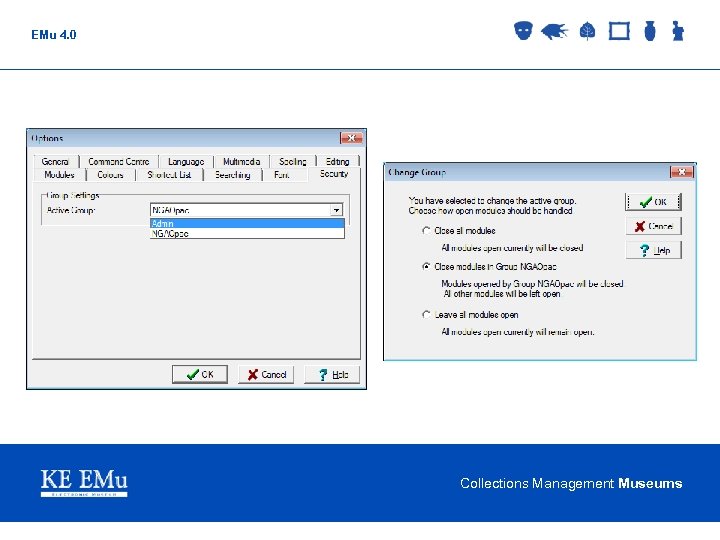The width and height of the screenshot is (720, 540).
Task: Select the Searching tab
Action: 233,175
